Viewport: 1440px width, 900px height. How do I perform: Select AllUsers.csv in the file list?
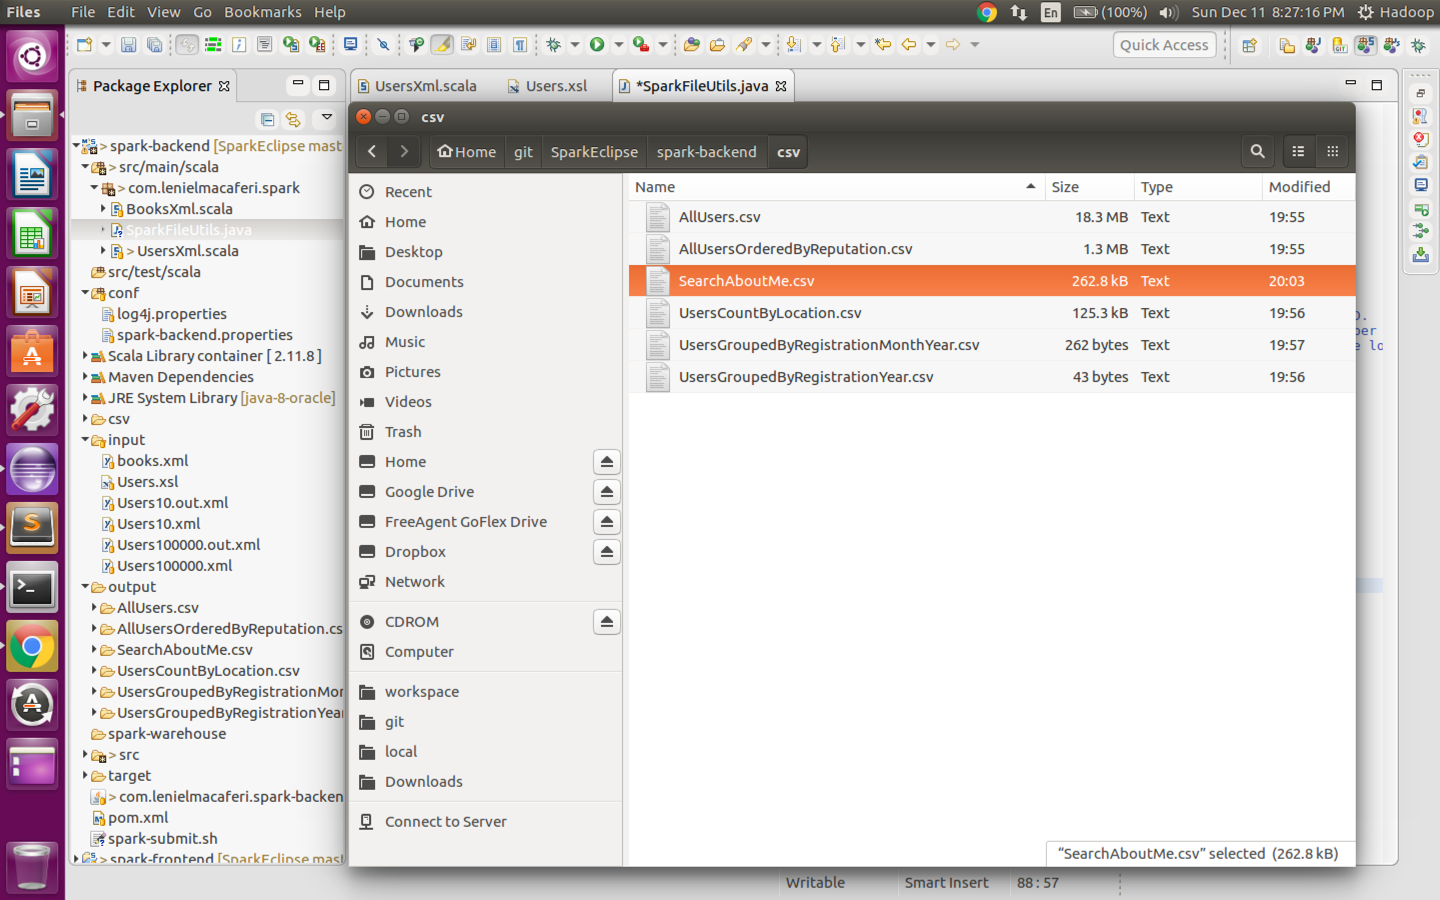click(720, 216)
